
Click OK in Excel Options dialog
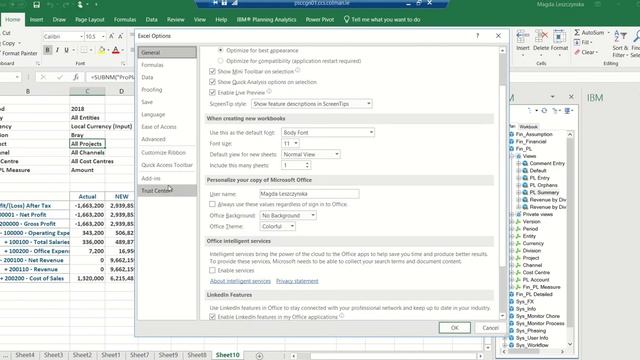pos(455,328)
